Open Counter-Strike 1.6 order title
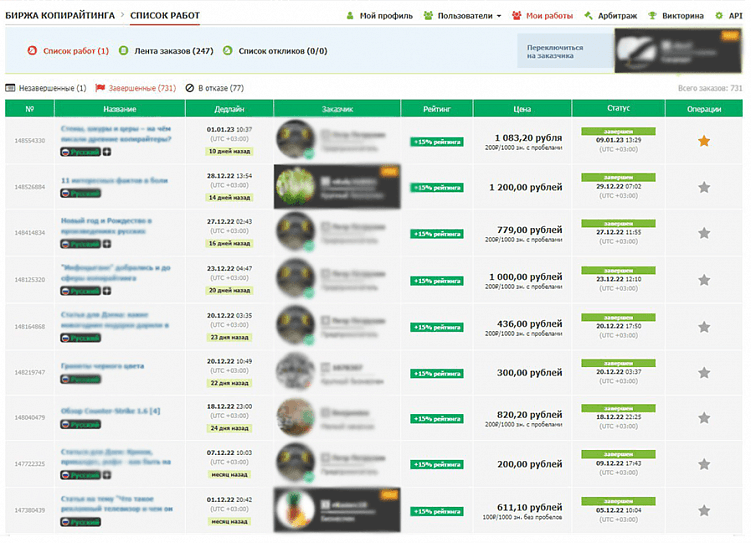Image resolution: width=751 pixels, height=543 pixels. pos(110,411)
